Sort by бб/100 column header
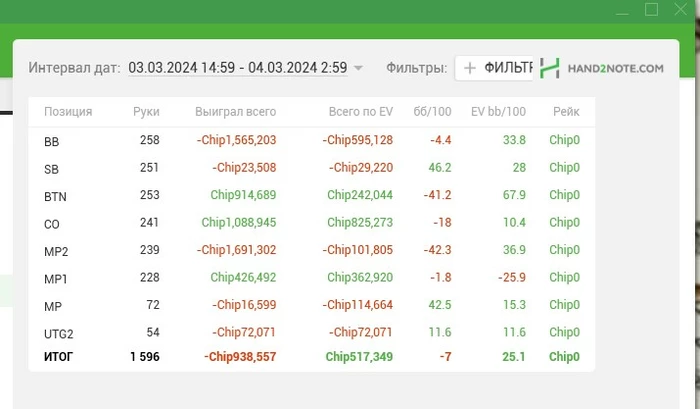 pos(432,112)
